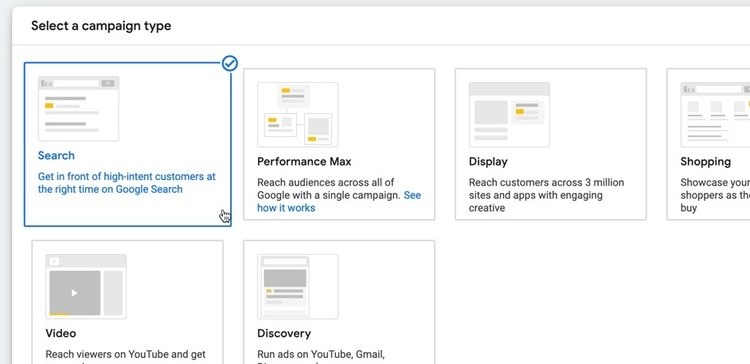
Task: Click the Shopping campaign illustration icon
Action: (716, 114)
